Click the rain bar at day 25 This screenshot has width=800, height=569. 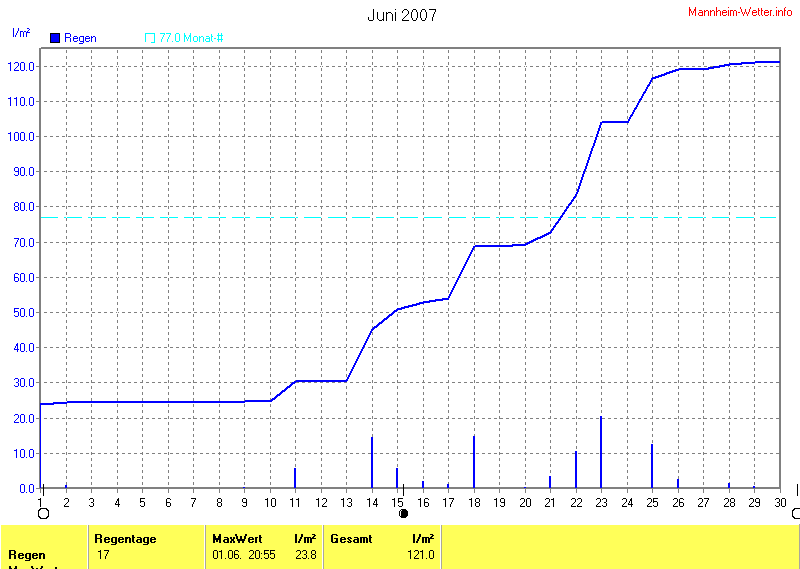[x=652, y=466]
